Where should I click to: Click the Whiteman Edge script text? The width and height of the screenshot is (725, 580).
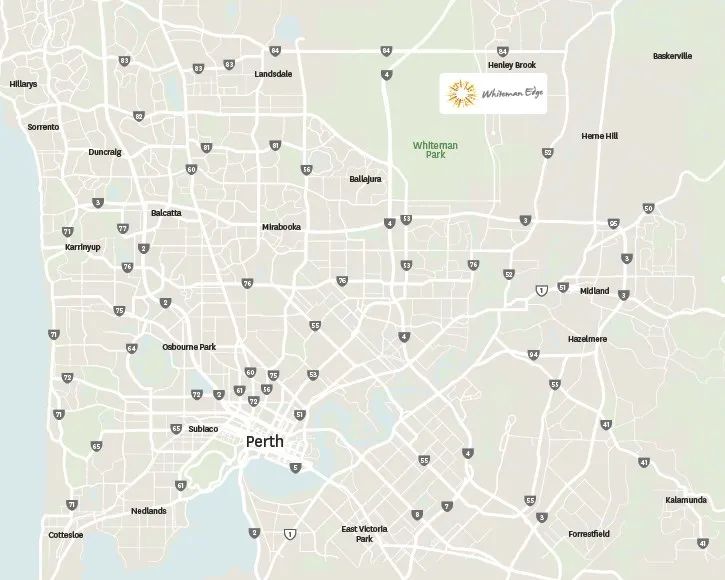pyautogui.click(x=512, y=93)
